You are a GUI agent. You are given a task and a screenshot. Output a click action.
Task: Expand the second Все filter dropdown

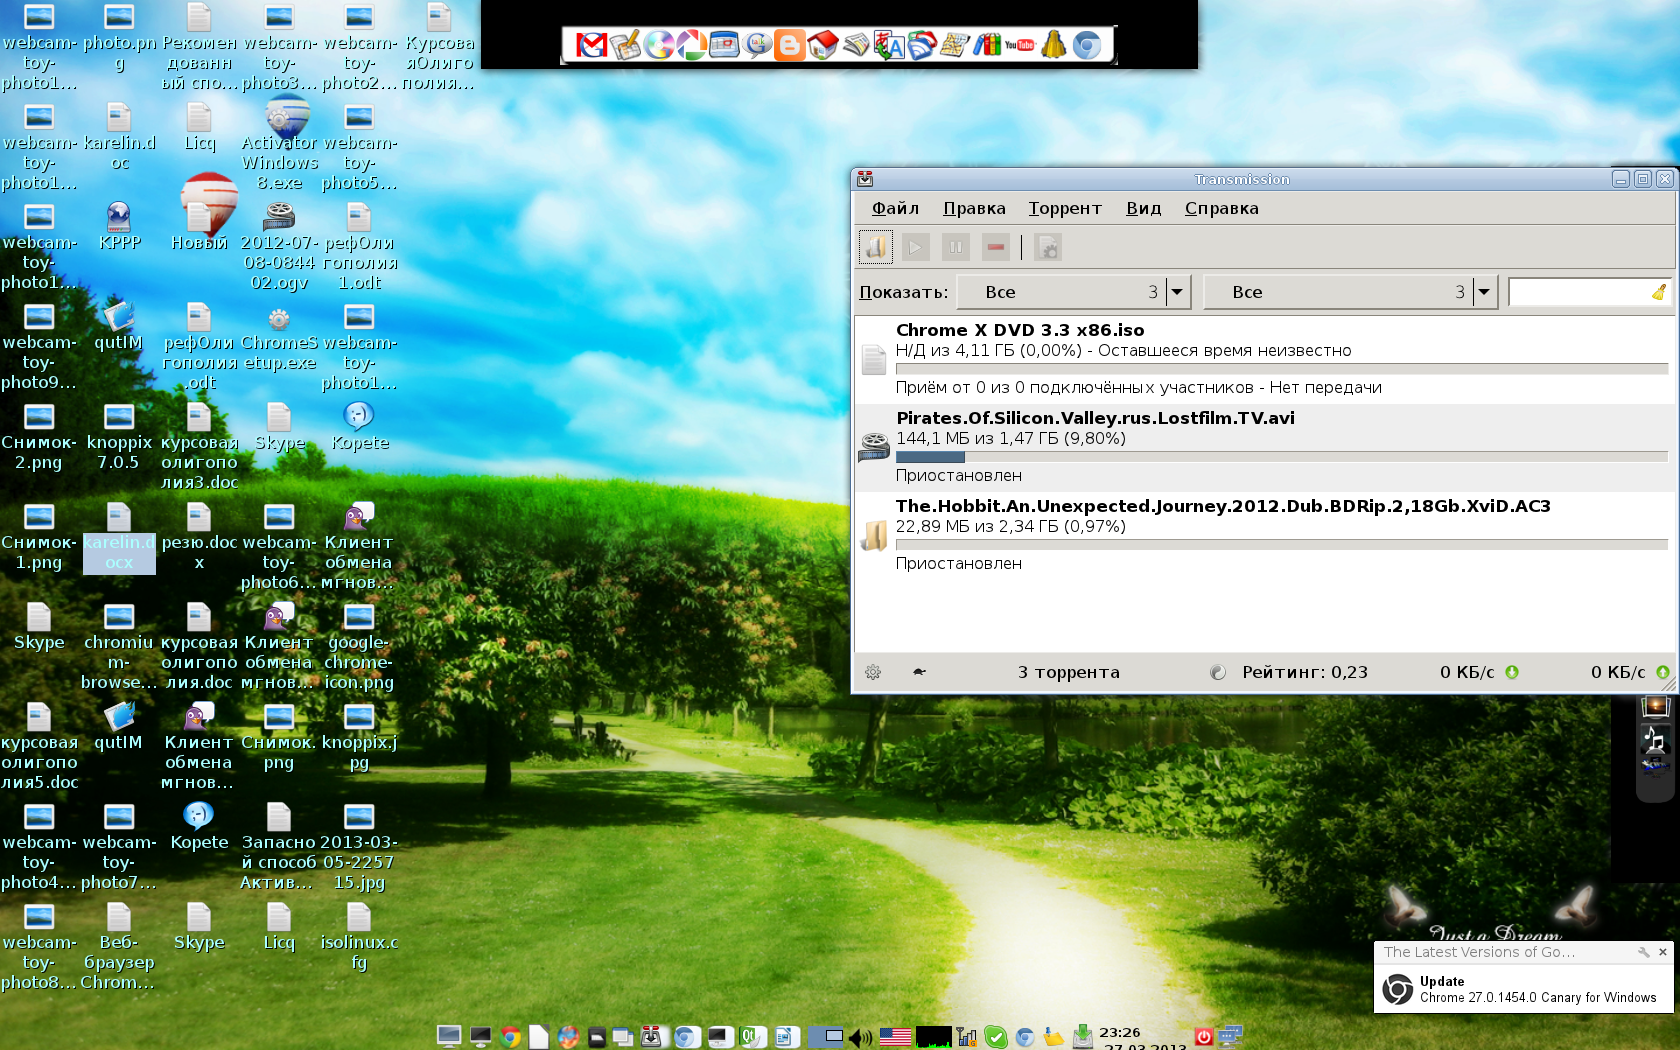pyautogui.click(x=1484, y=292)
